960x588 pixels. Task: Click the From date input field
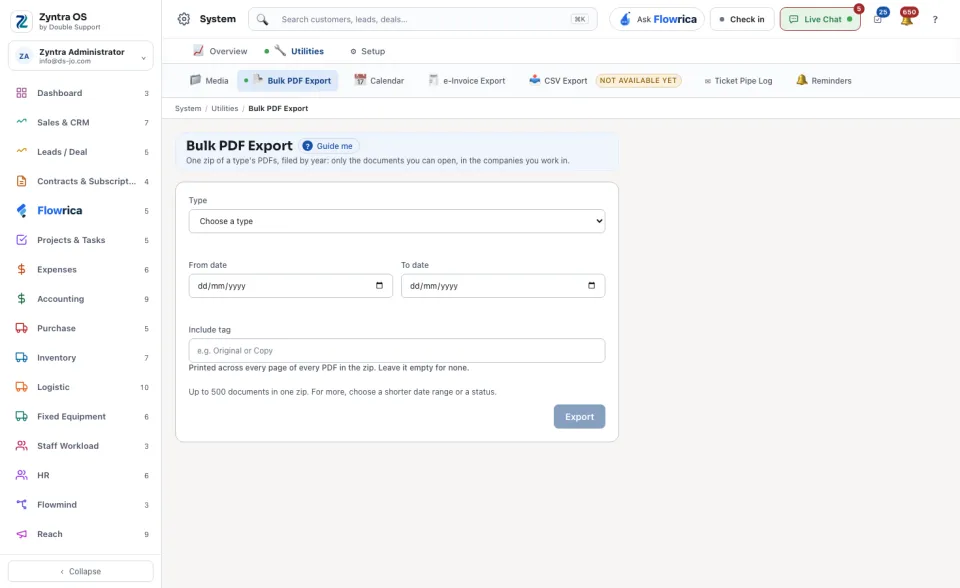(x=290, y=286)
